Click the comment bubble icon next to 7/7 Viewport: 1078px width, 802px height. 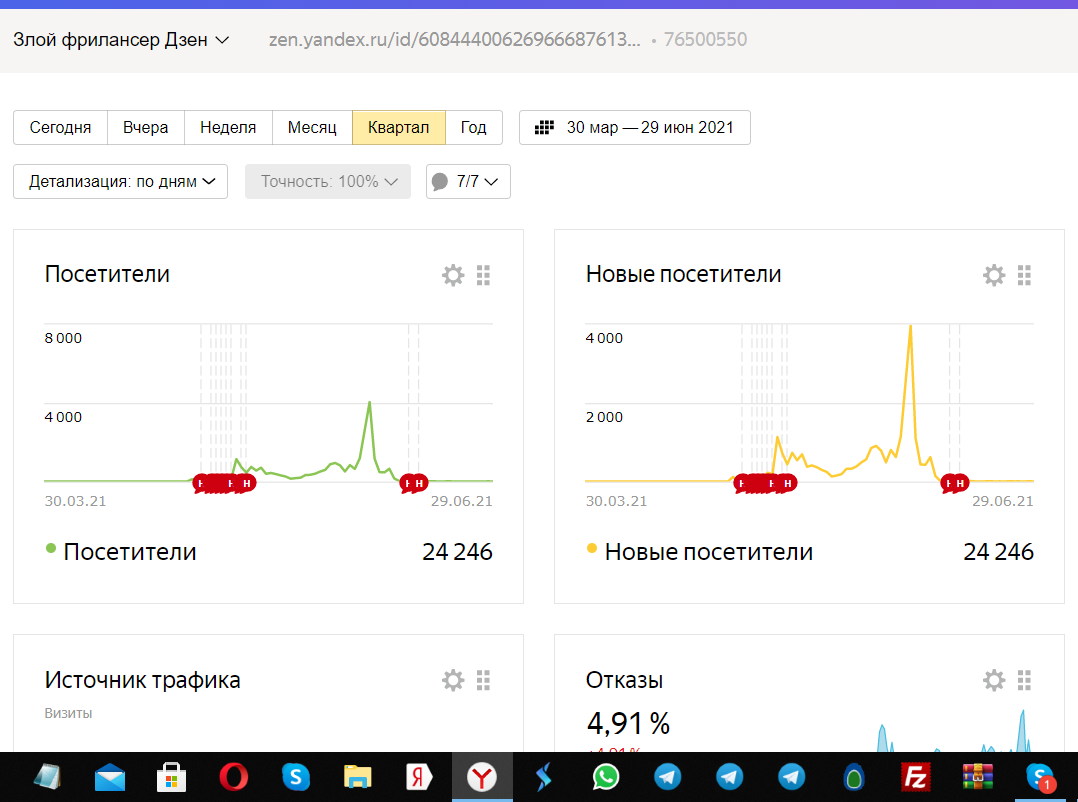(439, 181)
